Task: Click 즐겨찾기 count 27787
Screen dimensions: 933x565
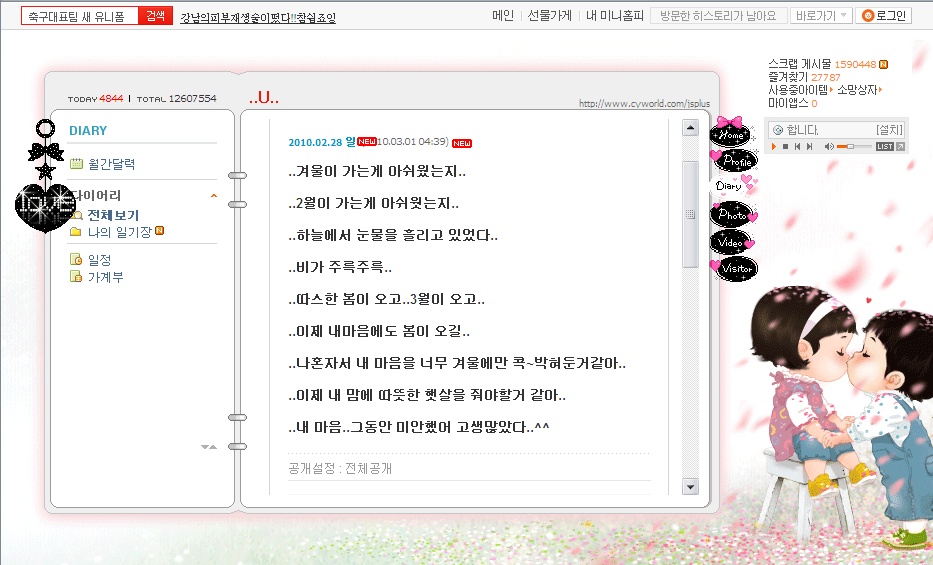Action: tap(826, 77)
